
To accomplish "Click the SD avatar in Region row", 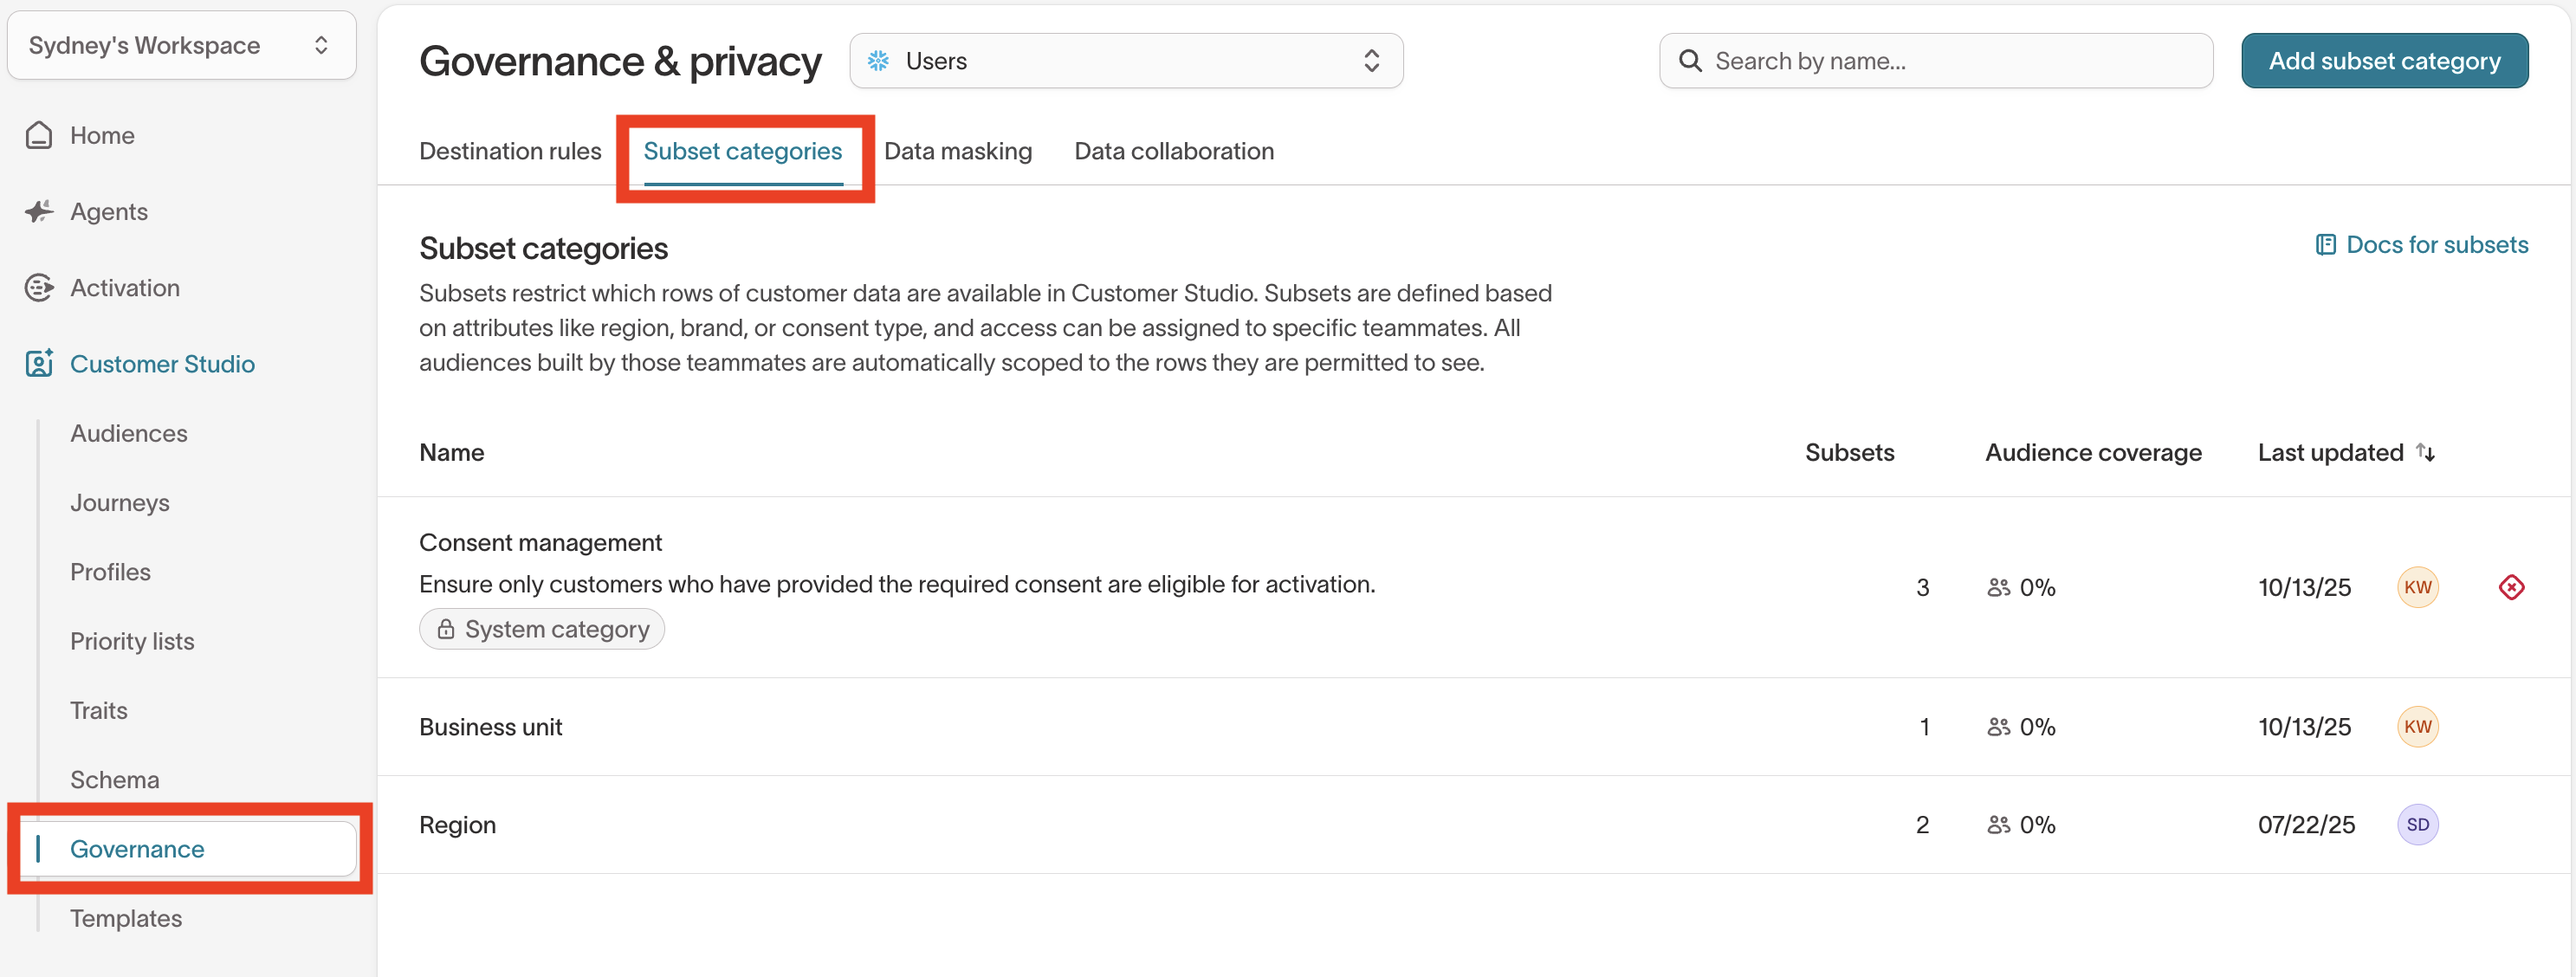I will (x=2417, y=825).
